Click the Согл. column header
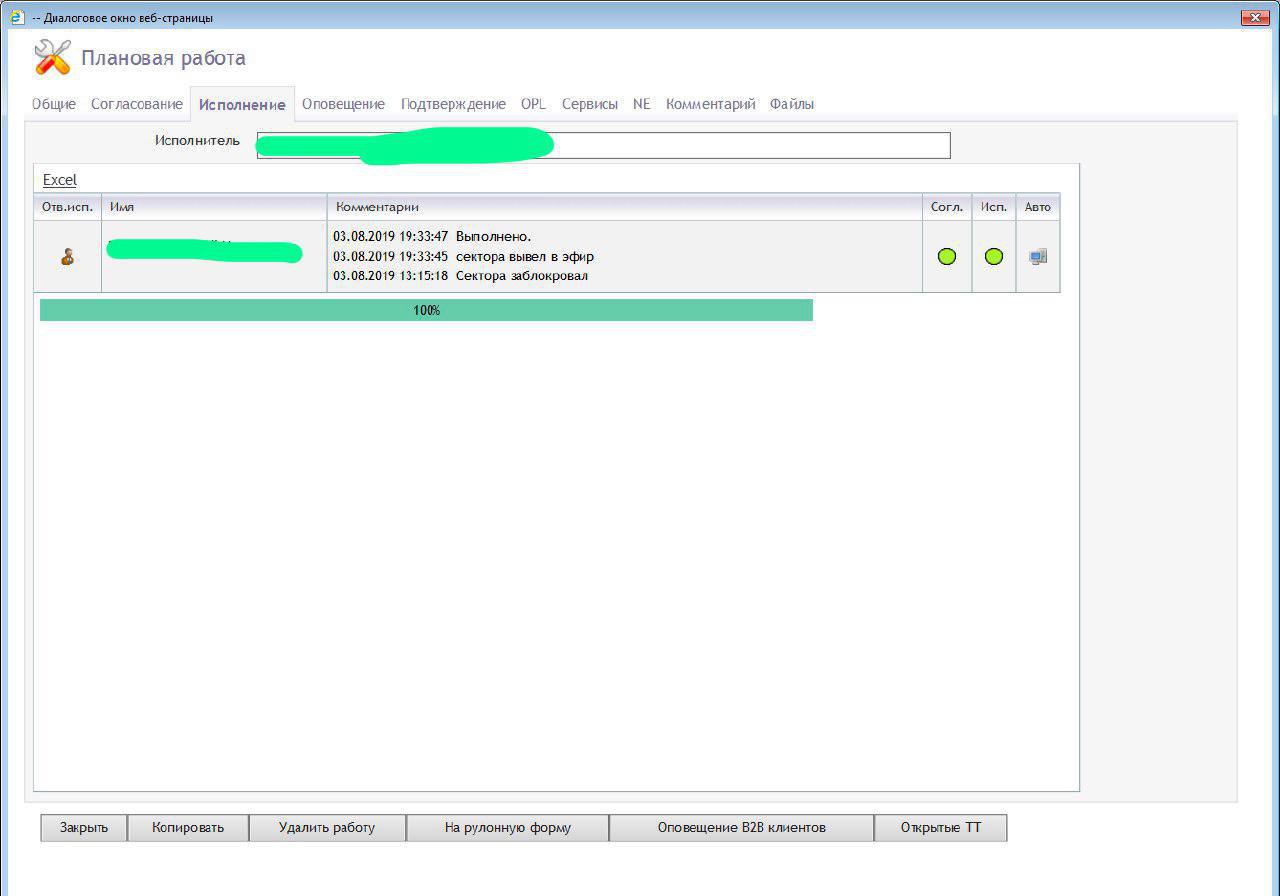The image size is (1280, 896). 947,207
